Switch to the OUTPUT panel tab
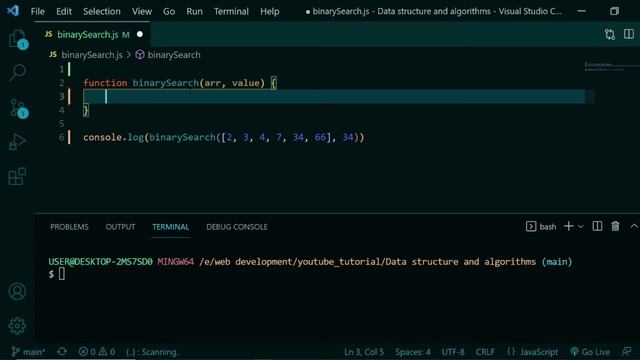Image resolution: width=640 pixels, height=360 pixels. click(120, 227)
